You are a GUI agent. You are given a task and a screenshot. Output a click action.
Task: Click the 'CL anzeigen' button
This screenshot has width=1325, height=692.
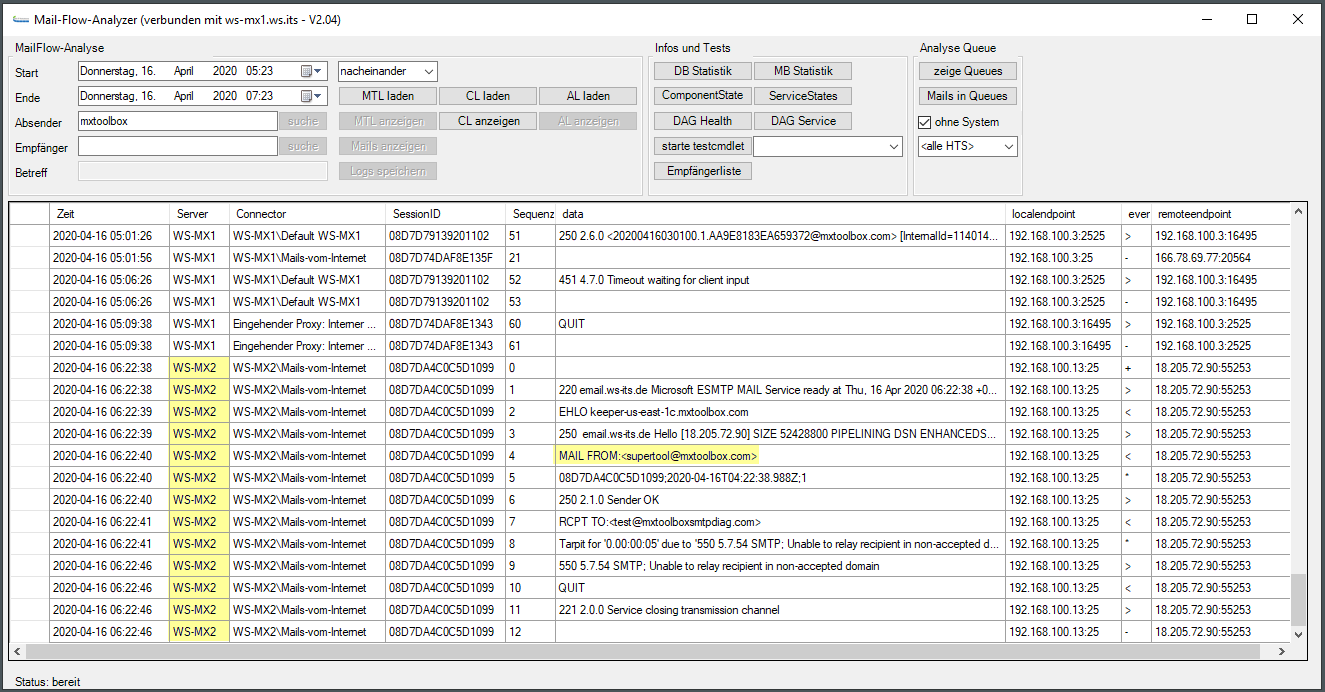pos(488,121)
